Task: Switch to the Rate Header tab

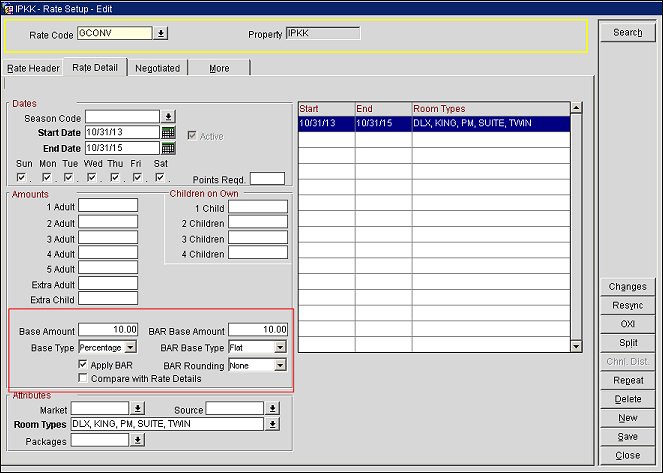Action: pyautogui.click(x=33, y=68)
